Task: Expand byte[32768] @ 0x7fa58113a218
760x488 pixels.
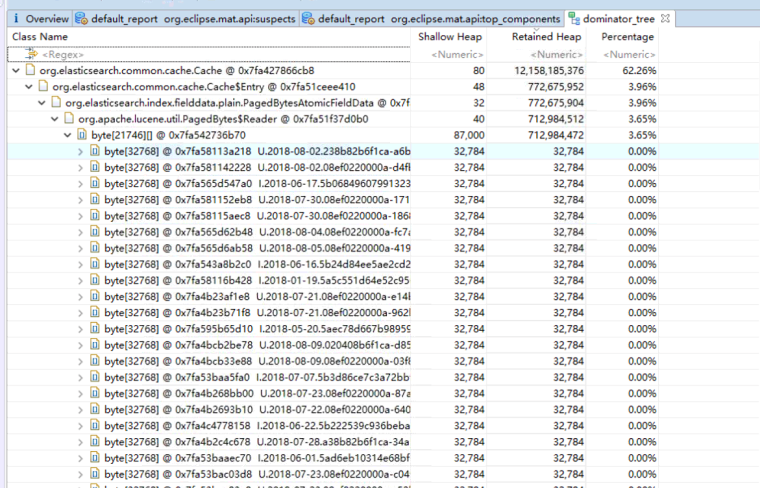Action: pyautogui.click(x=80, y=152)
